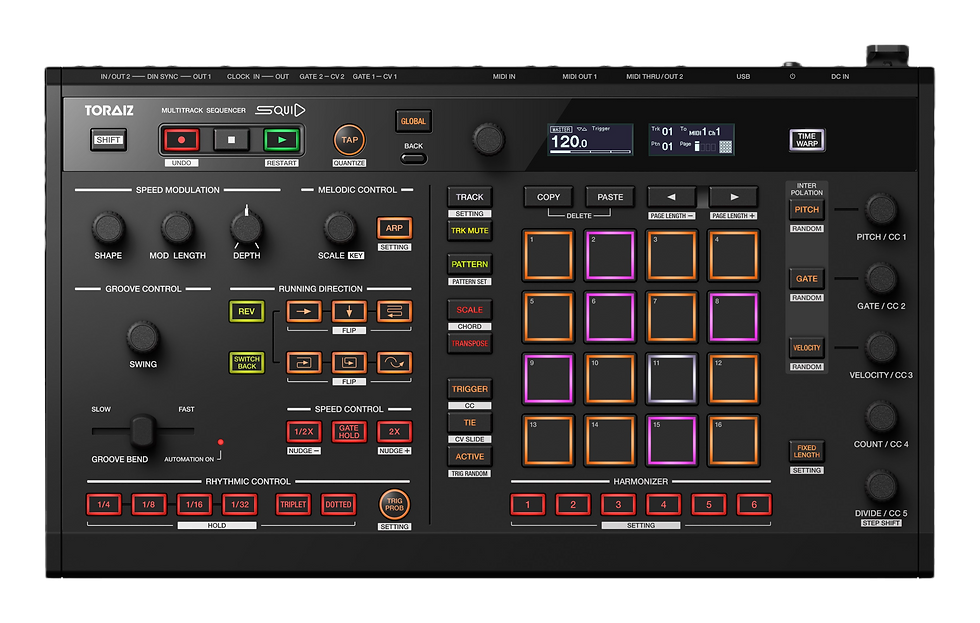
Task: Select forward running direction arrow
Action: coord(304,311)
